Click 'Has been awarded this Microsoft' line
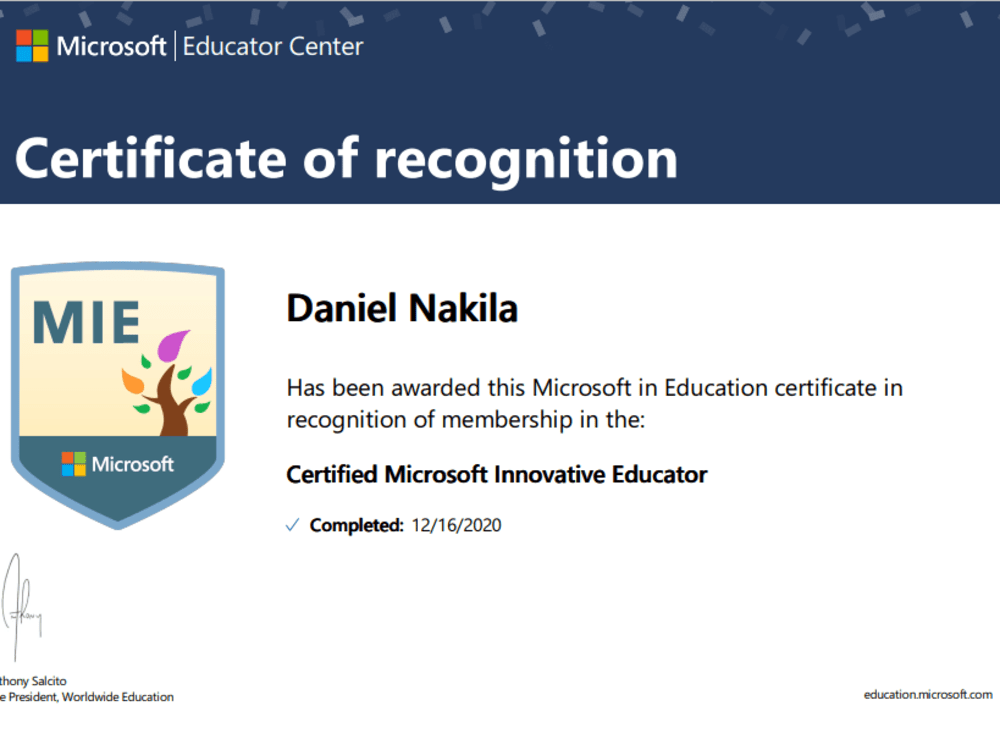 coord(594,388)
